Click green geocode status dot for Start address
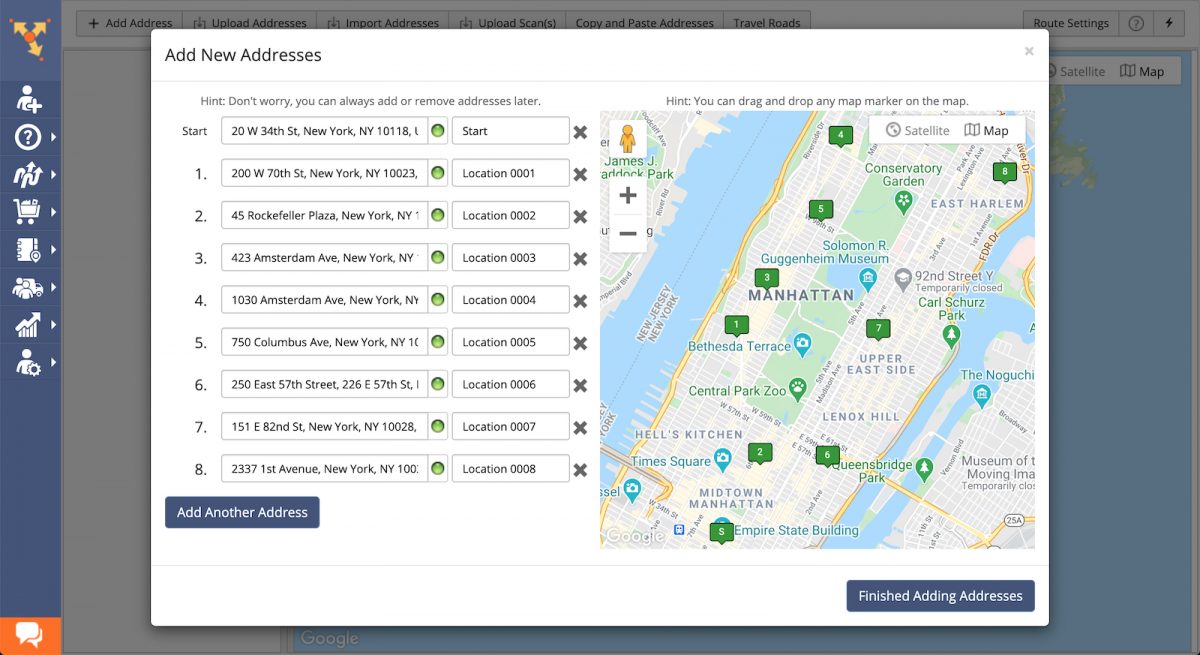 click(x=437, y=131)
